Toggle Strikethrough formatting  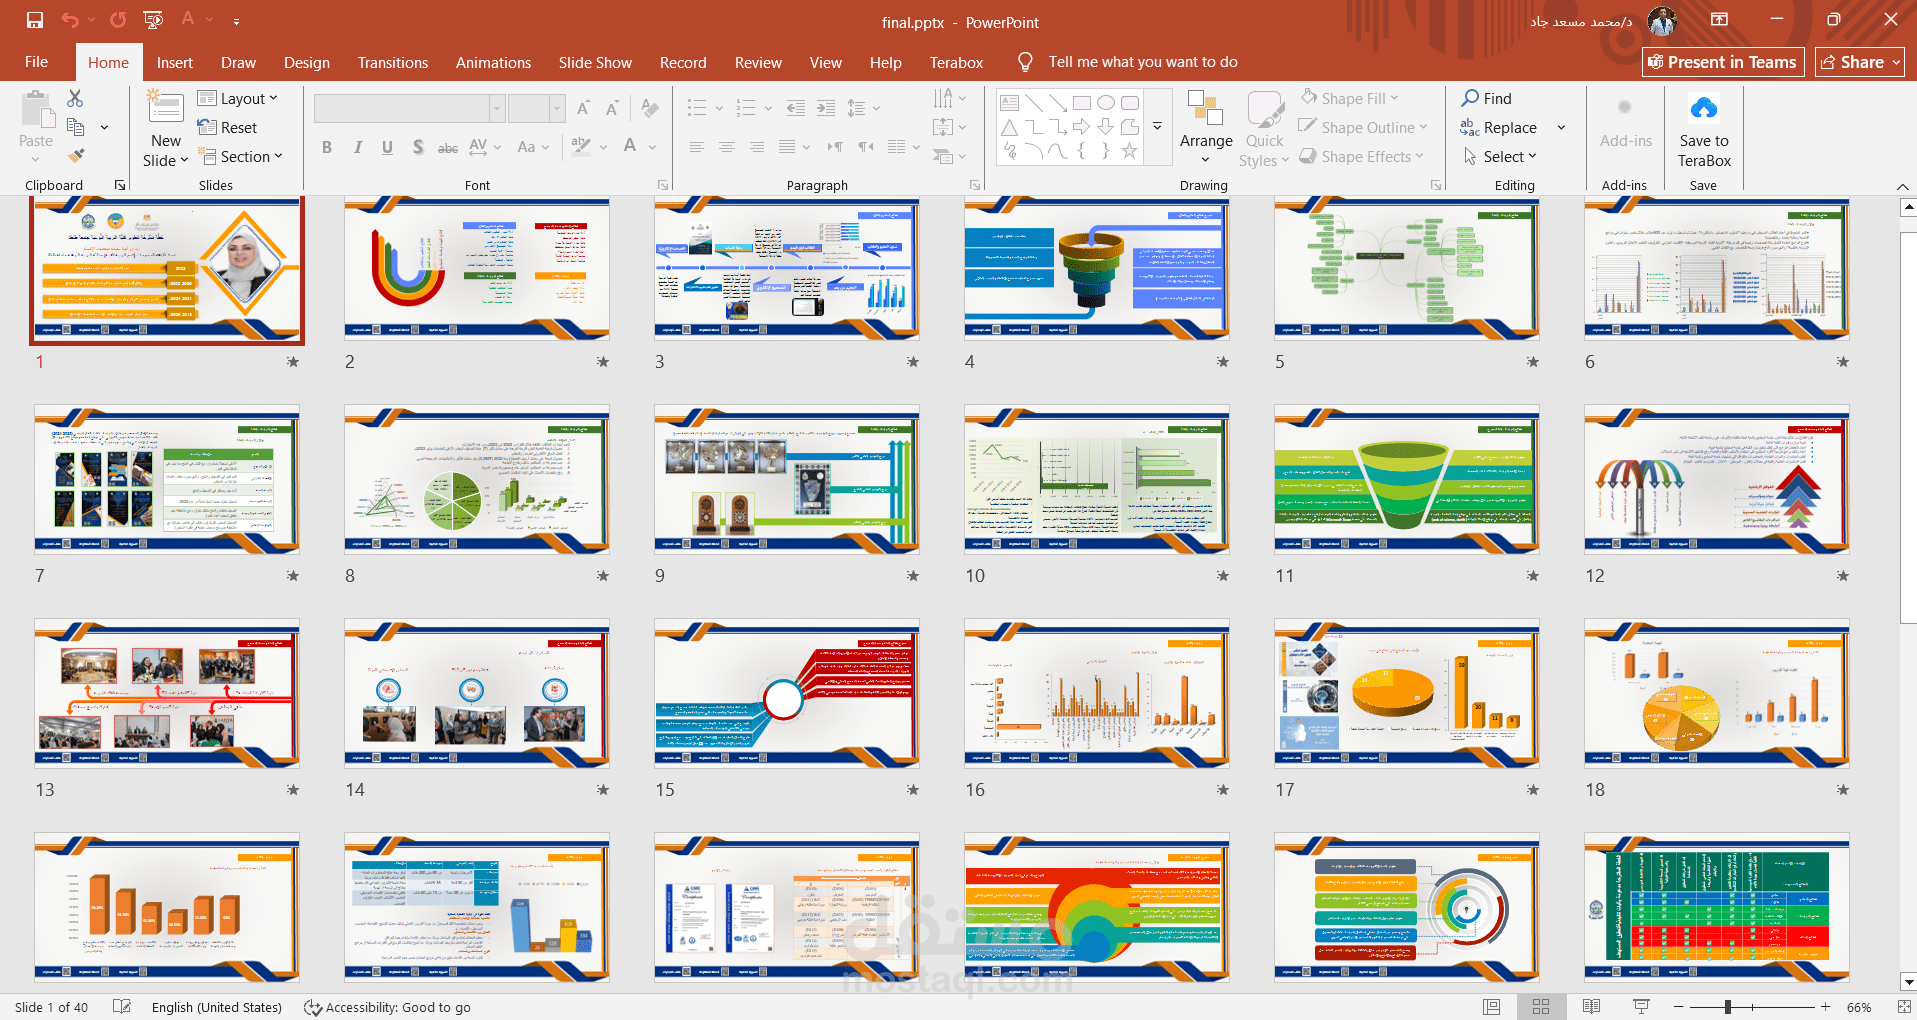pyautogui.click(x=448, y=147)
